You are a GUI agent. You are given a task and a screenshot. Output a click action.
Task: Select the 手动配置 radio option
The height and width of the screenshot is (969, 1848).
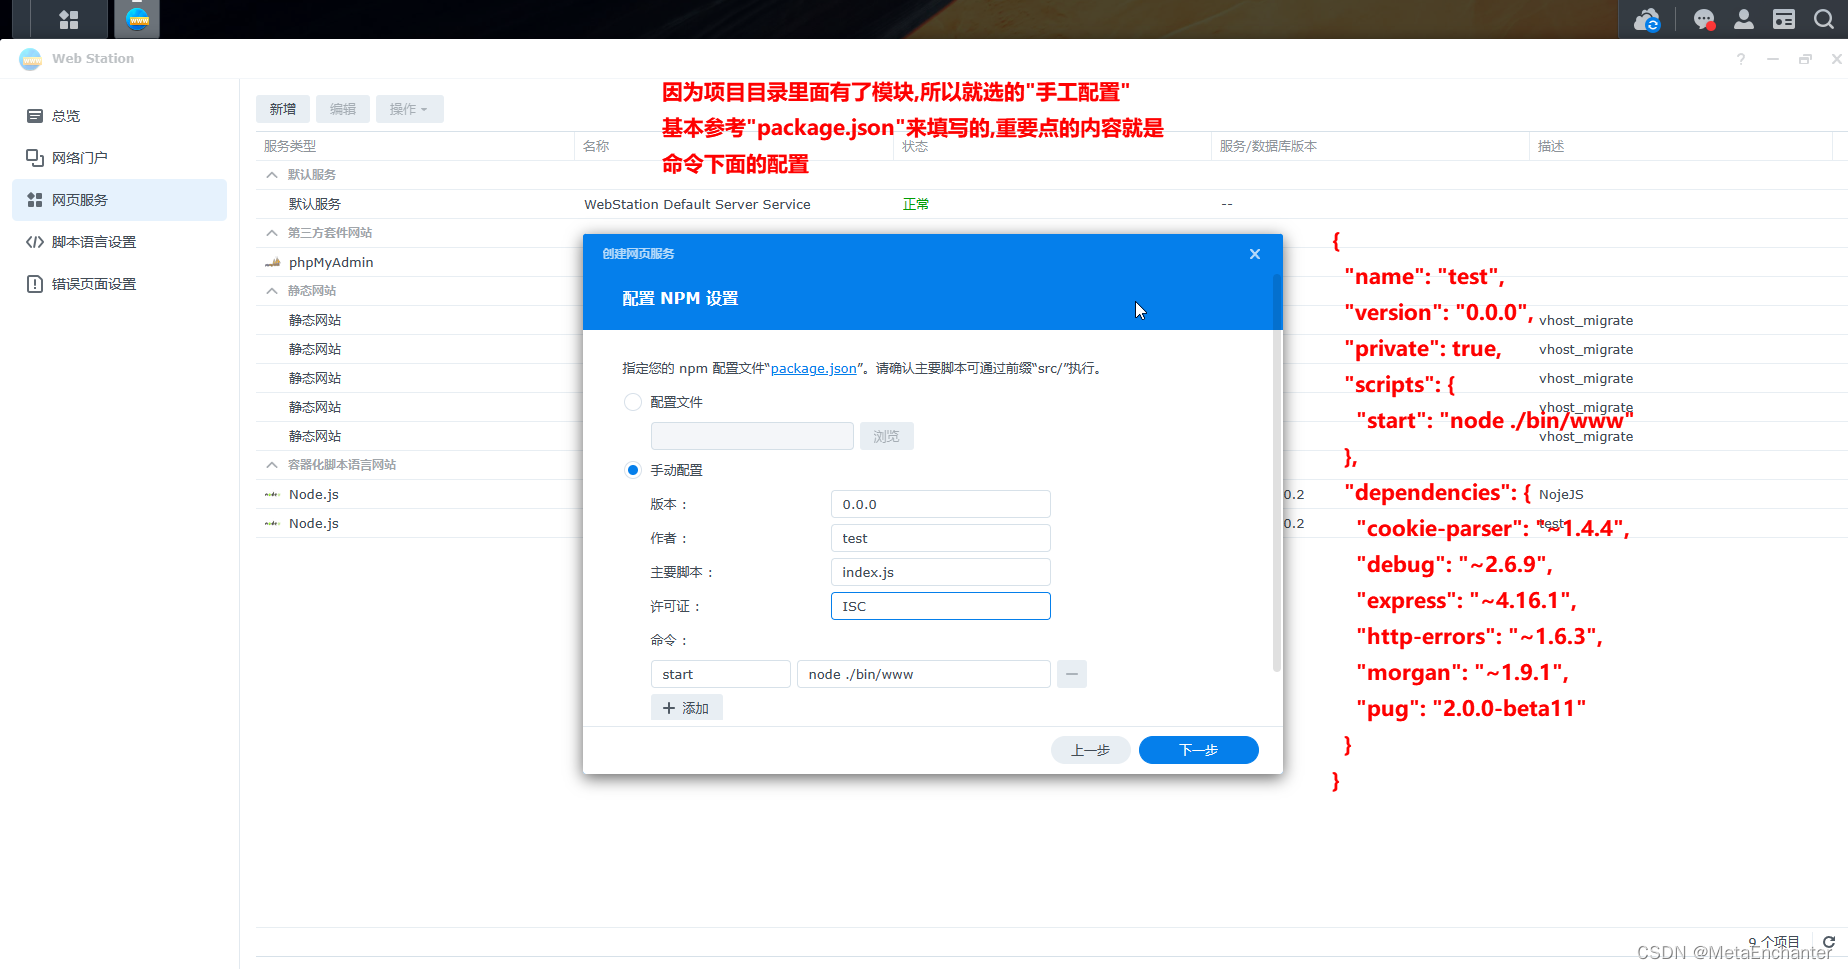pyautogui.click(x=632, y=470)
